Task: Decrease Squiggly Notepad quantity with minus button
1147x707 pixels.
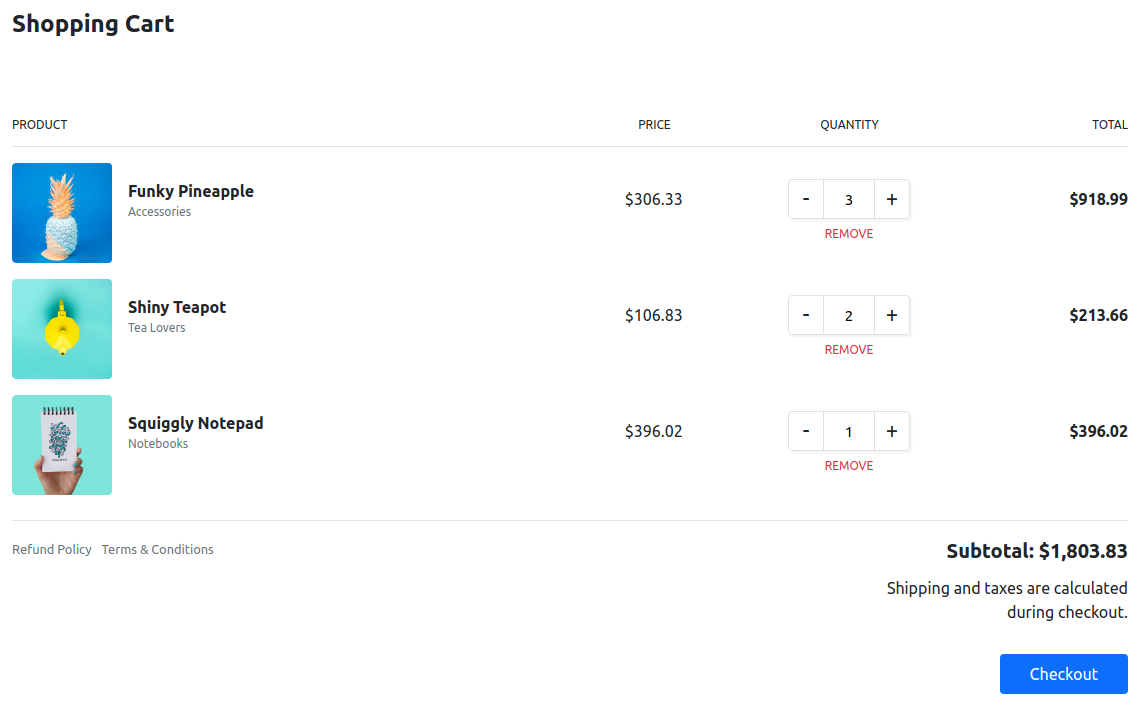Action: click(806, 430)
